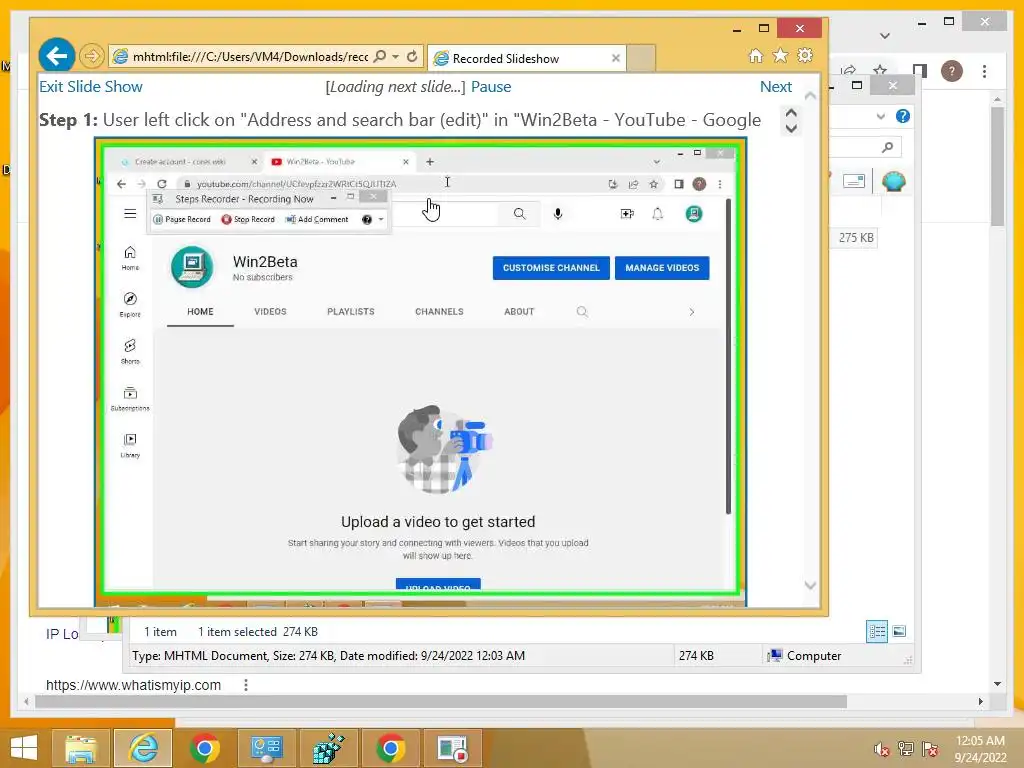Close the Recorded Slideshow tab
Screen dimensions: 1024x768
point(615,58)
